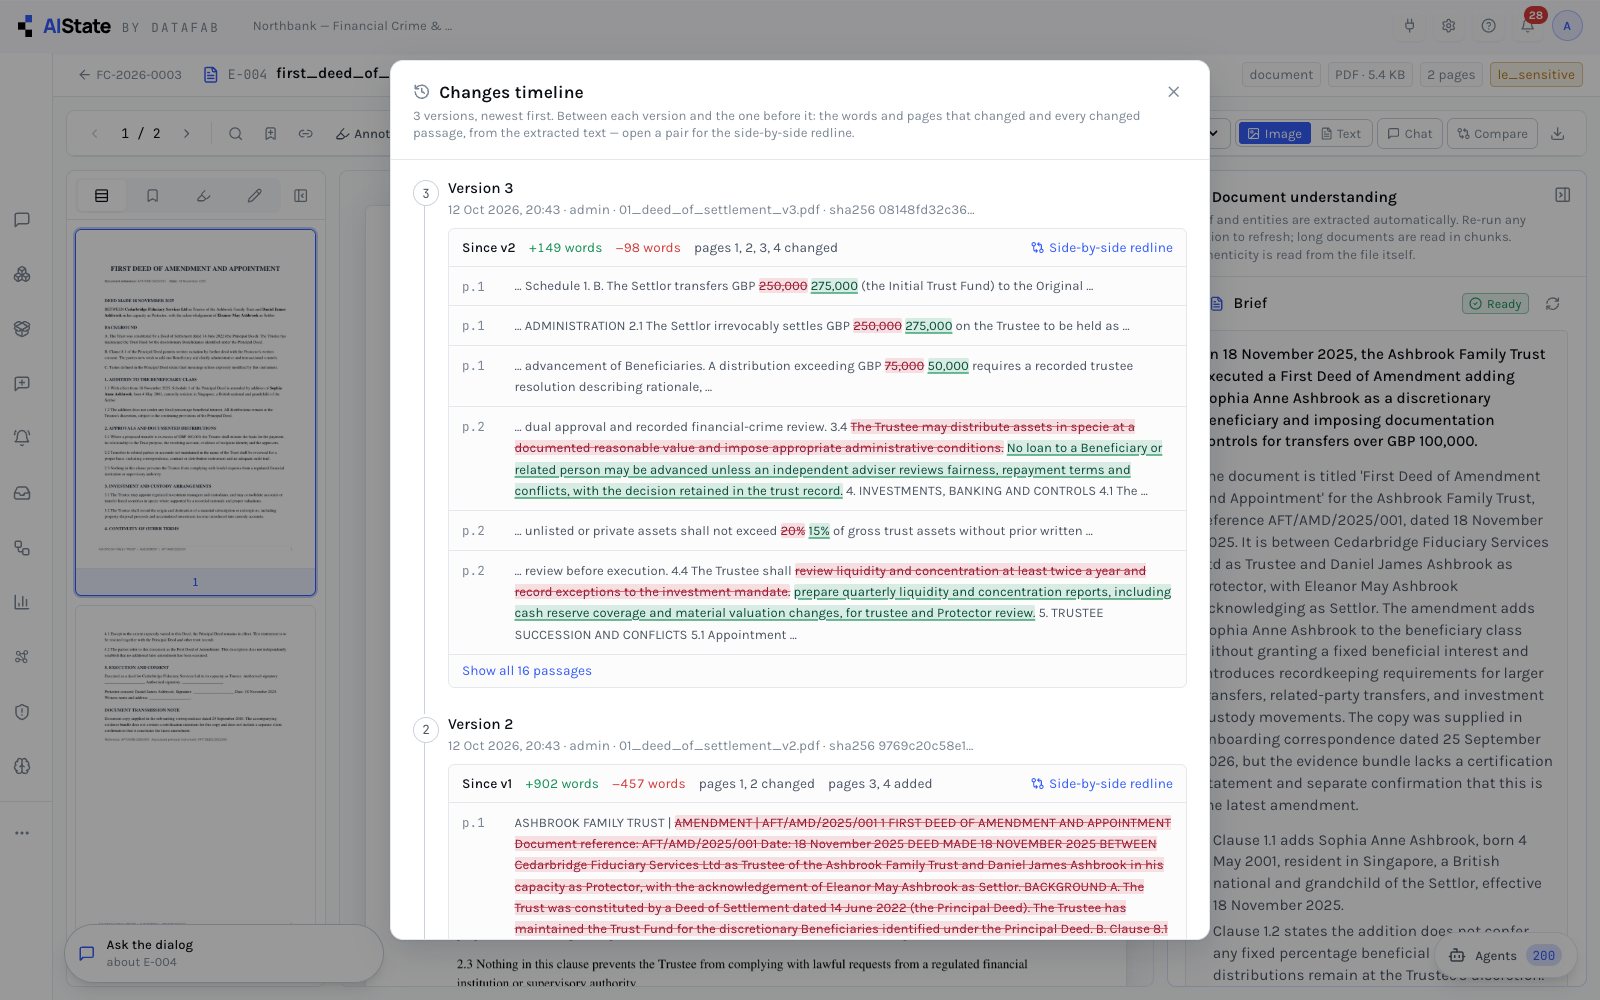This screenshot has width=1600, height=1000.
Task: Select Version 3 timeline marker
Action: pyautogui.click(x=426, y=194)
